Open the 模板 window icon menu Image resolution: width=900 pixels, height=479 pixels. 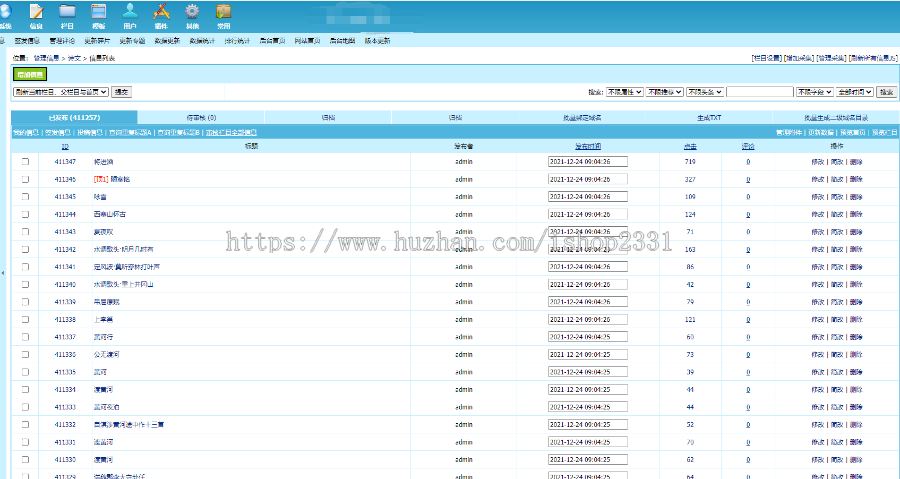(x=99, y=15)
